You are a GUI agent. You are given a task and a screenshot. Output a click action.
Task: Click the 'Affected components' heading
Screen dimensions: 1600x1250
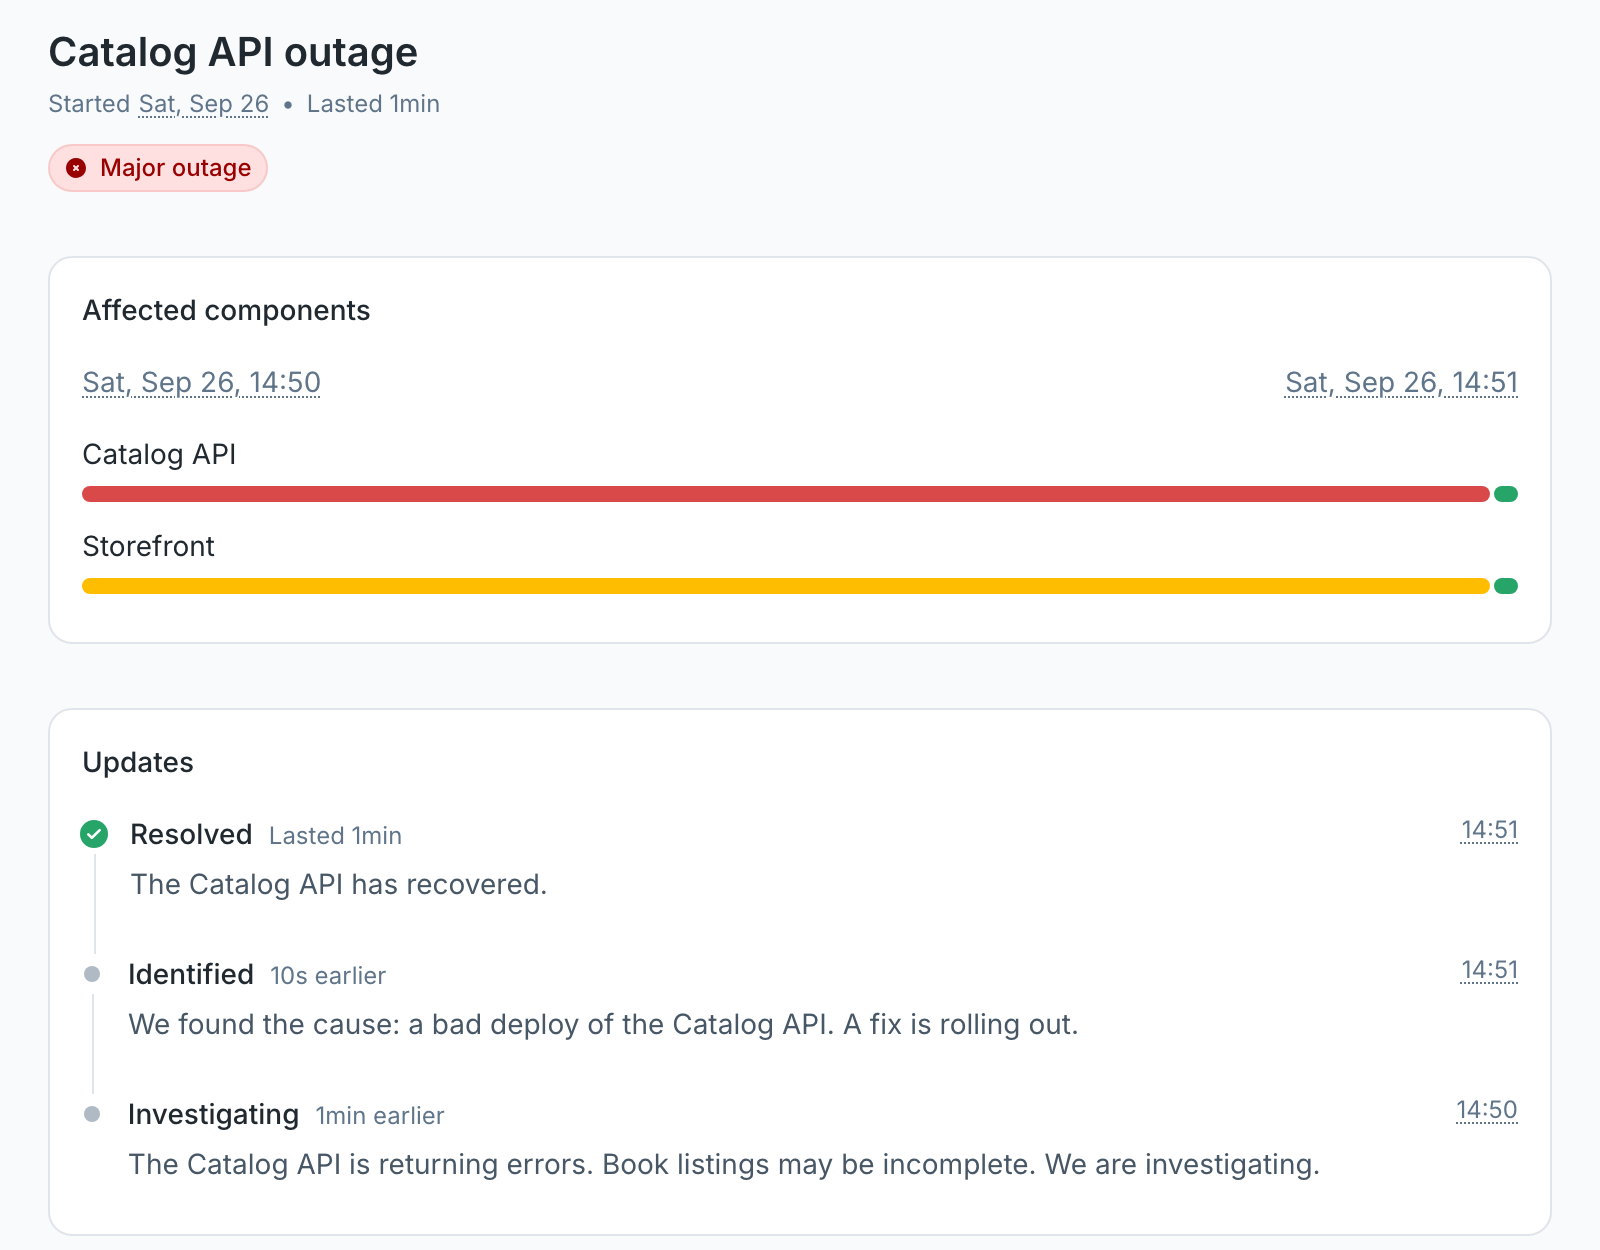click(x=226, y=311)
